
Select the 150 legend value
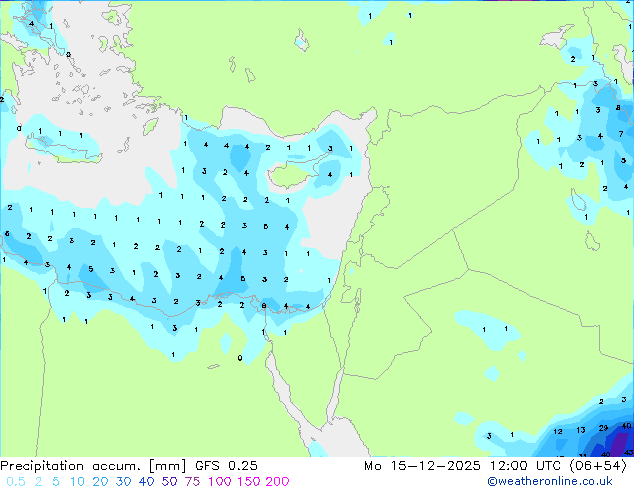coord(249,482)
